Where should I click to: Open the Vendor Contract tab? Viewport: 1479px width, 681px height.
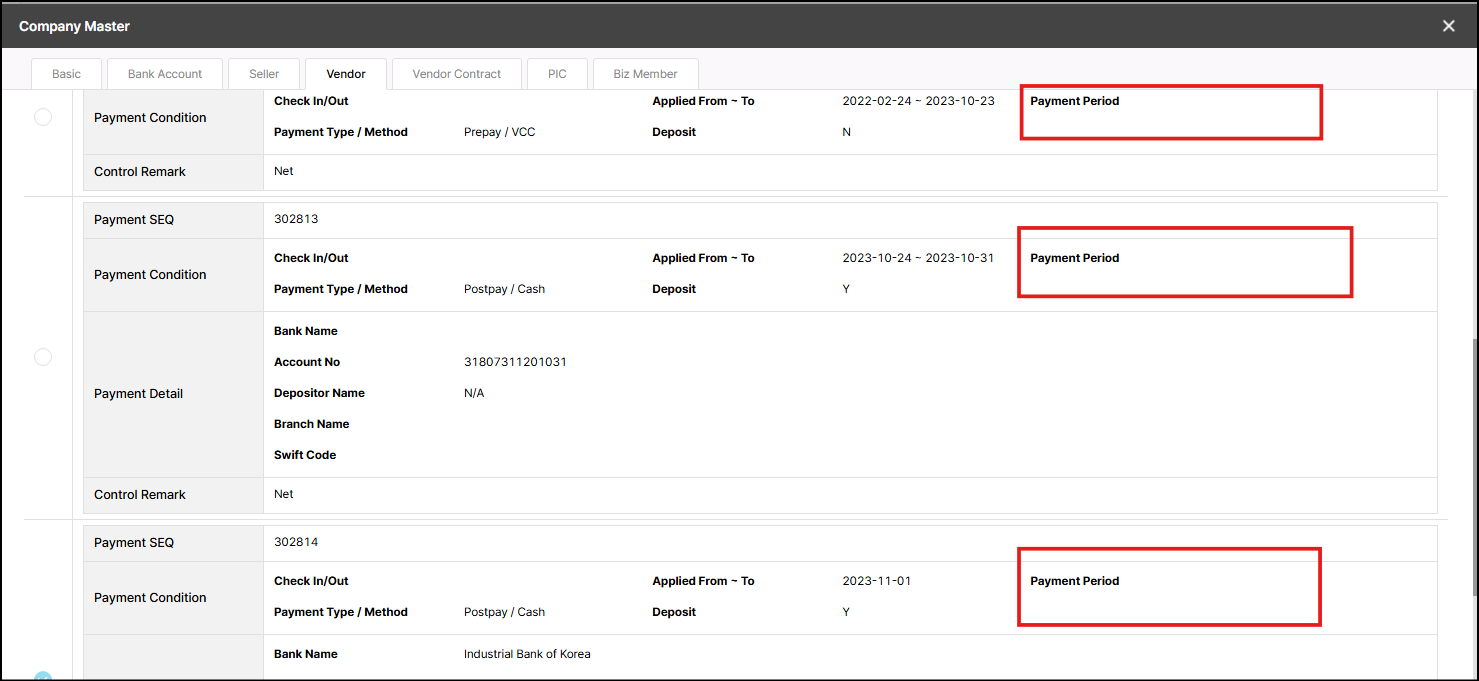pyautogui.click(x=457, y=74)
